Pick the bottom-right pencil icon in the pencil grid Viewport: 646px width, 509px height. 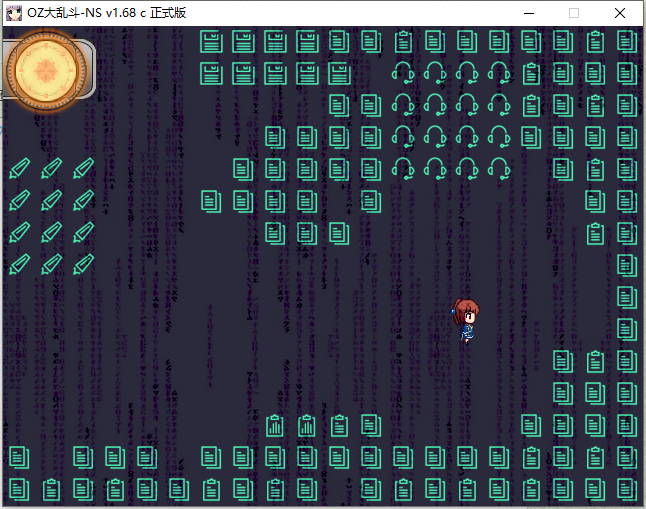[x=84, y=265]
